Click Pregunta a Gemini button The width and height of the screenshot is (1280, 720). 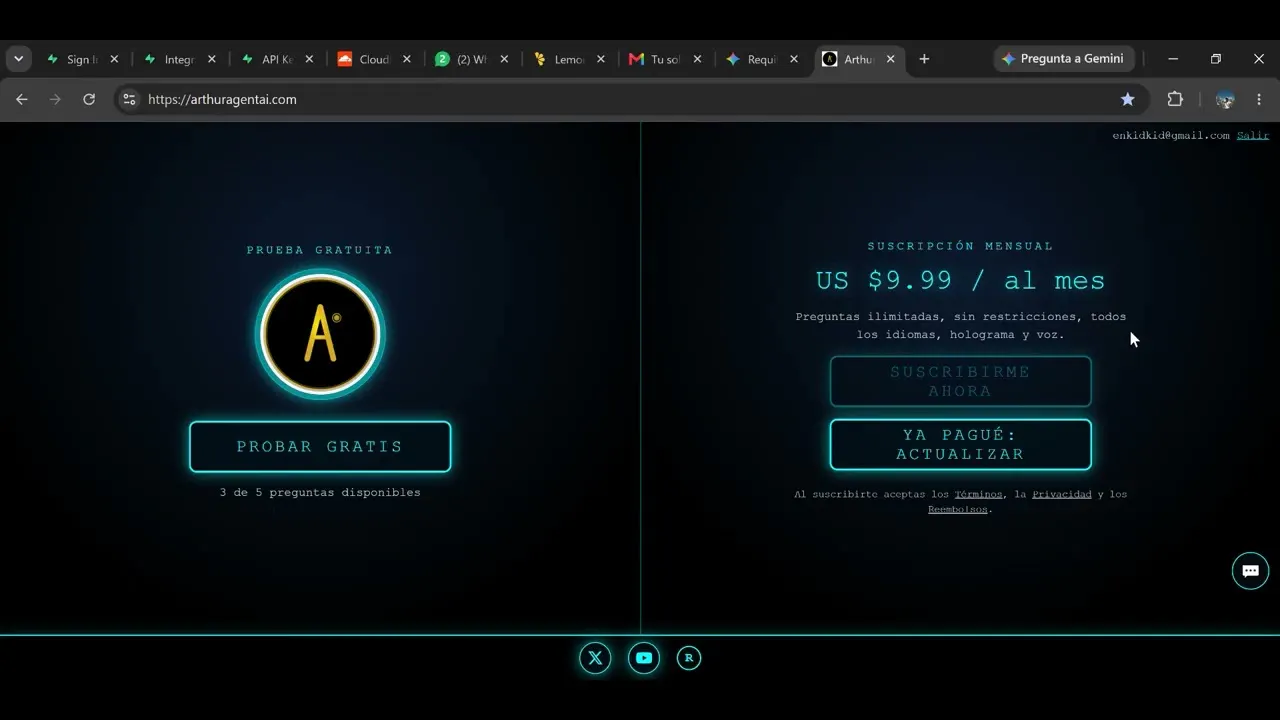[x=1065, y=59]
